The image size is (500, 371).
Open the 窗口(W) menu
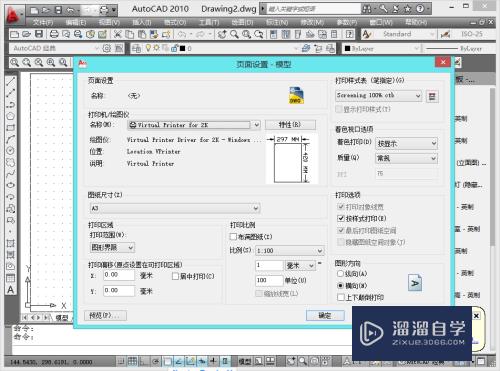381,22
